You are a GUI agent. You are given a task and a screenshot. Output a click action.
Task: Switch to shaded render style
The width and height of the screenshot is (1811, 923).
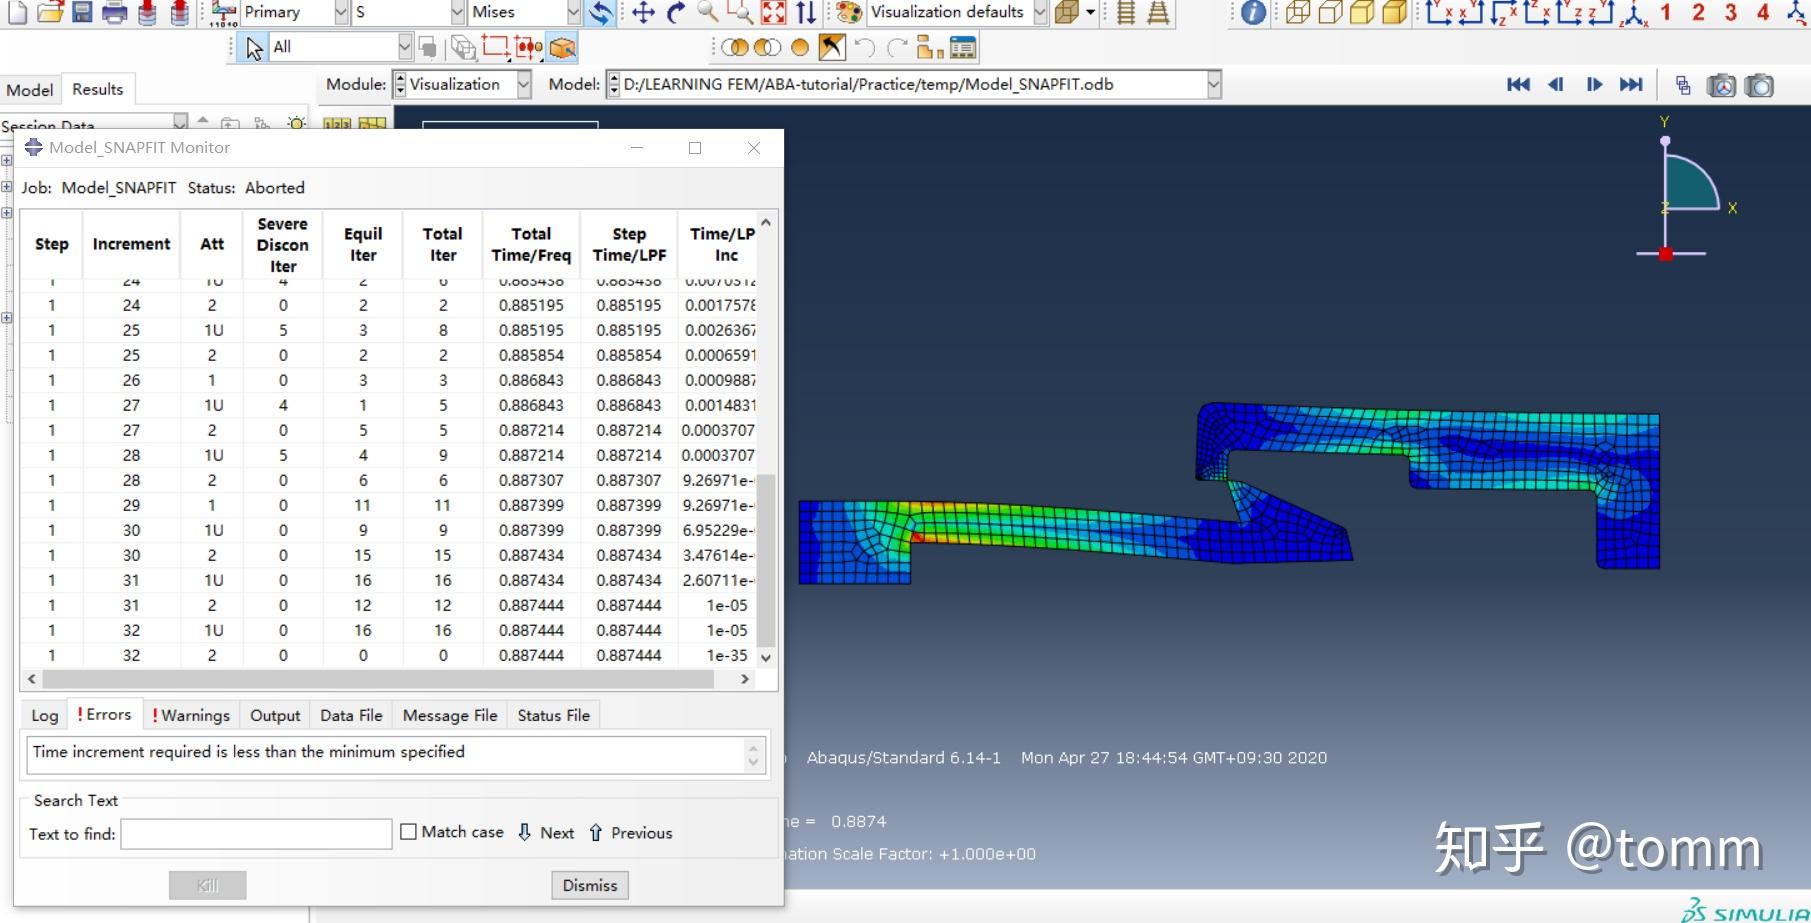click(x=1395, y=12)
